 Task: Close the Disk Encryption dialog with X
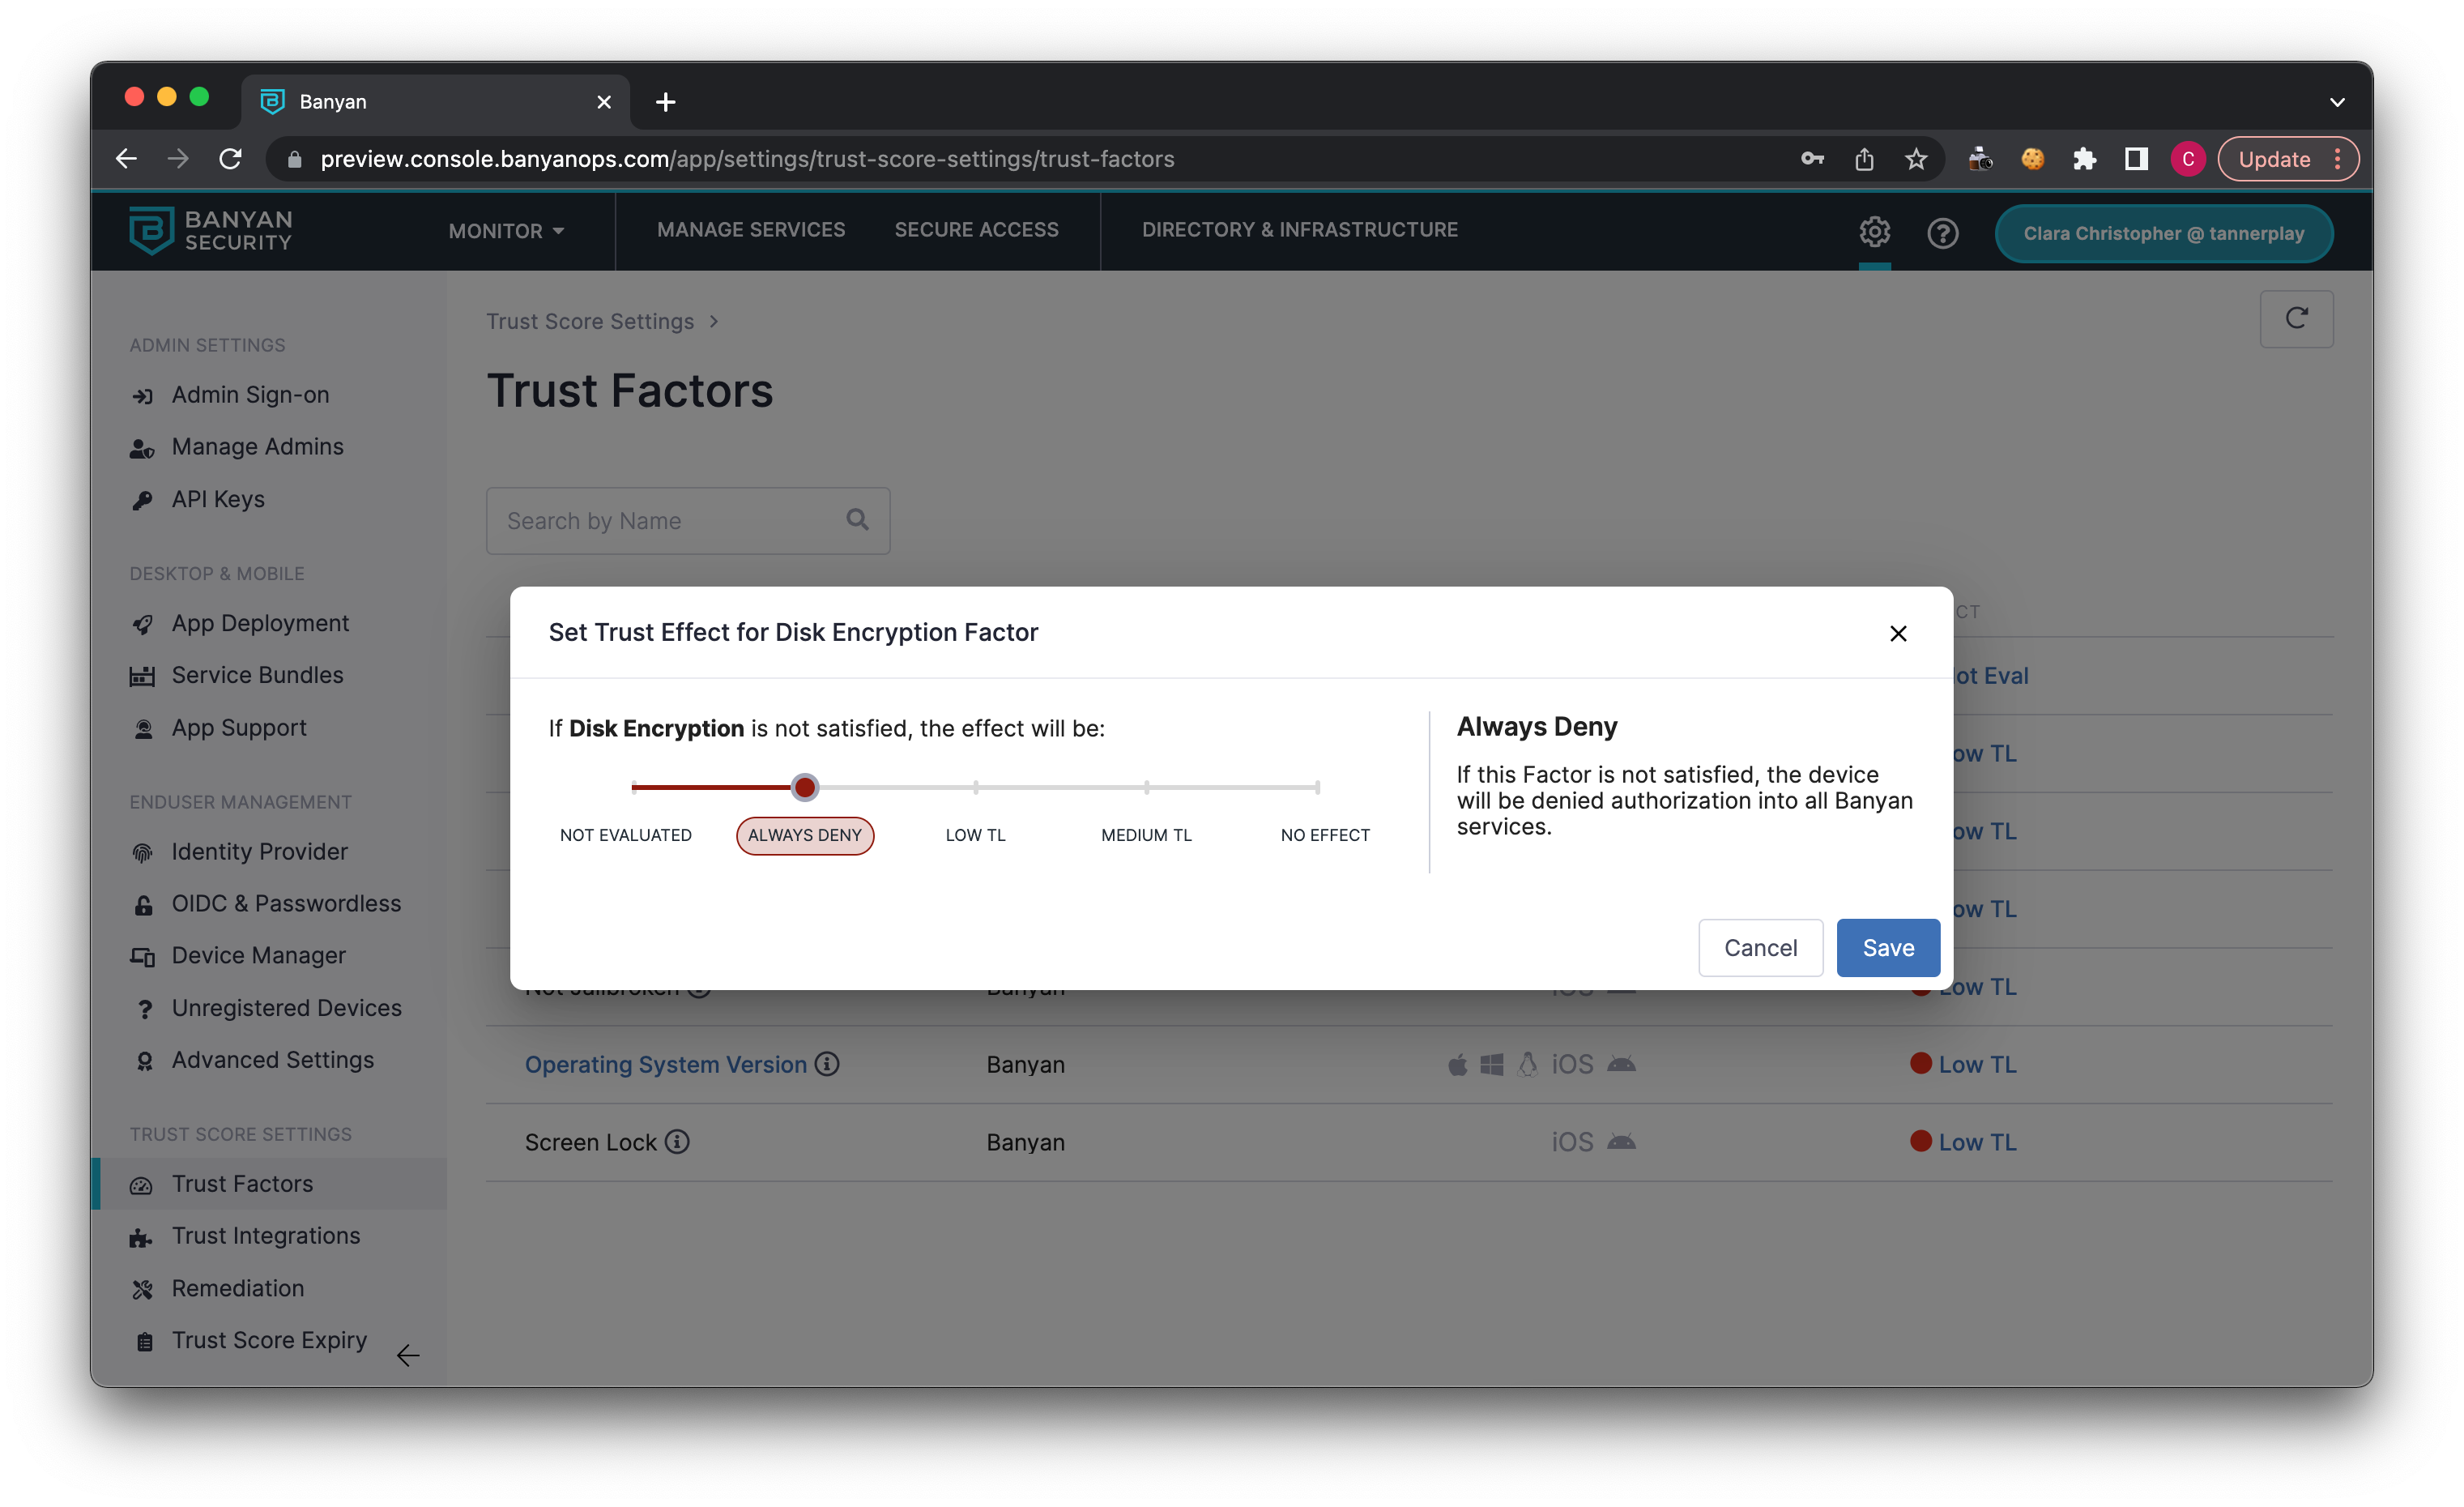coord(1898,633)
